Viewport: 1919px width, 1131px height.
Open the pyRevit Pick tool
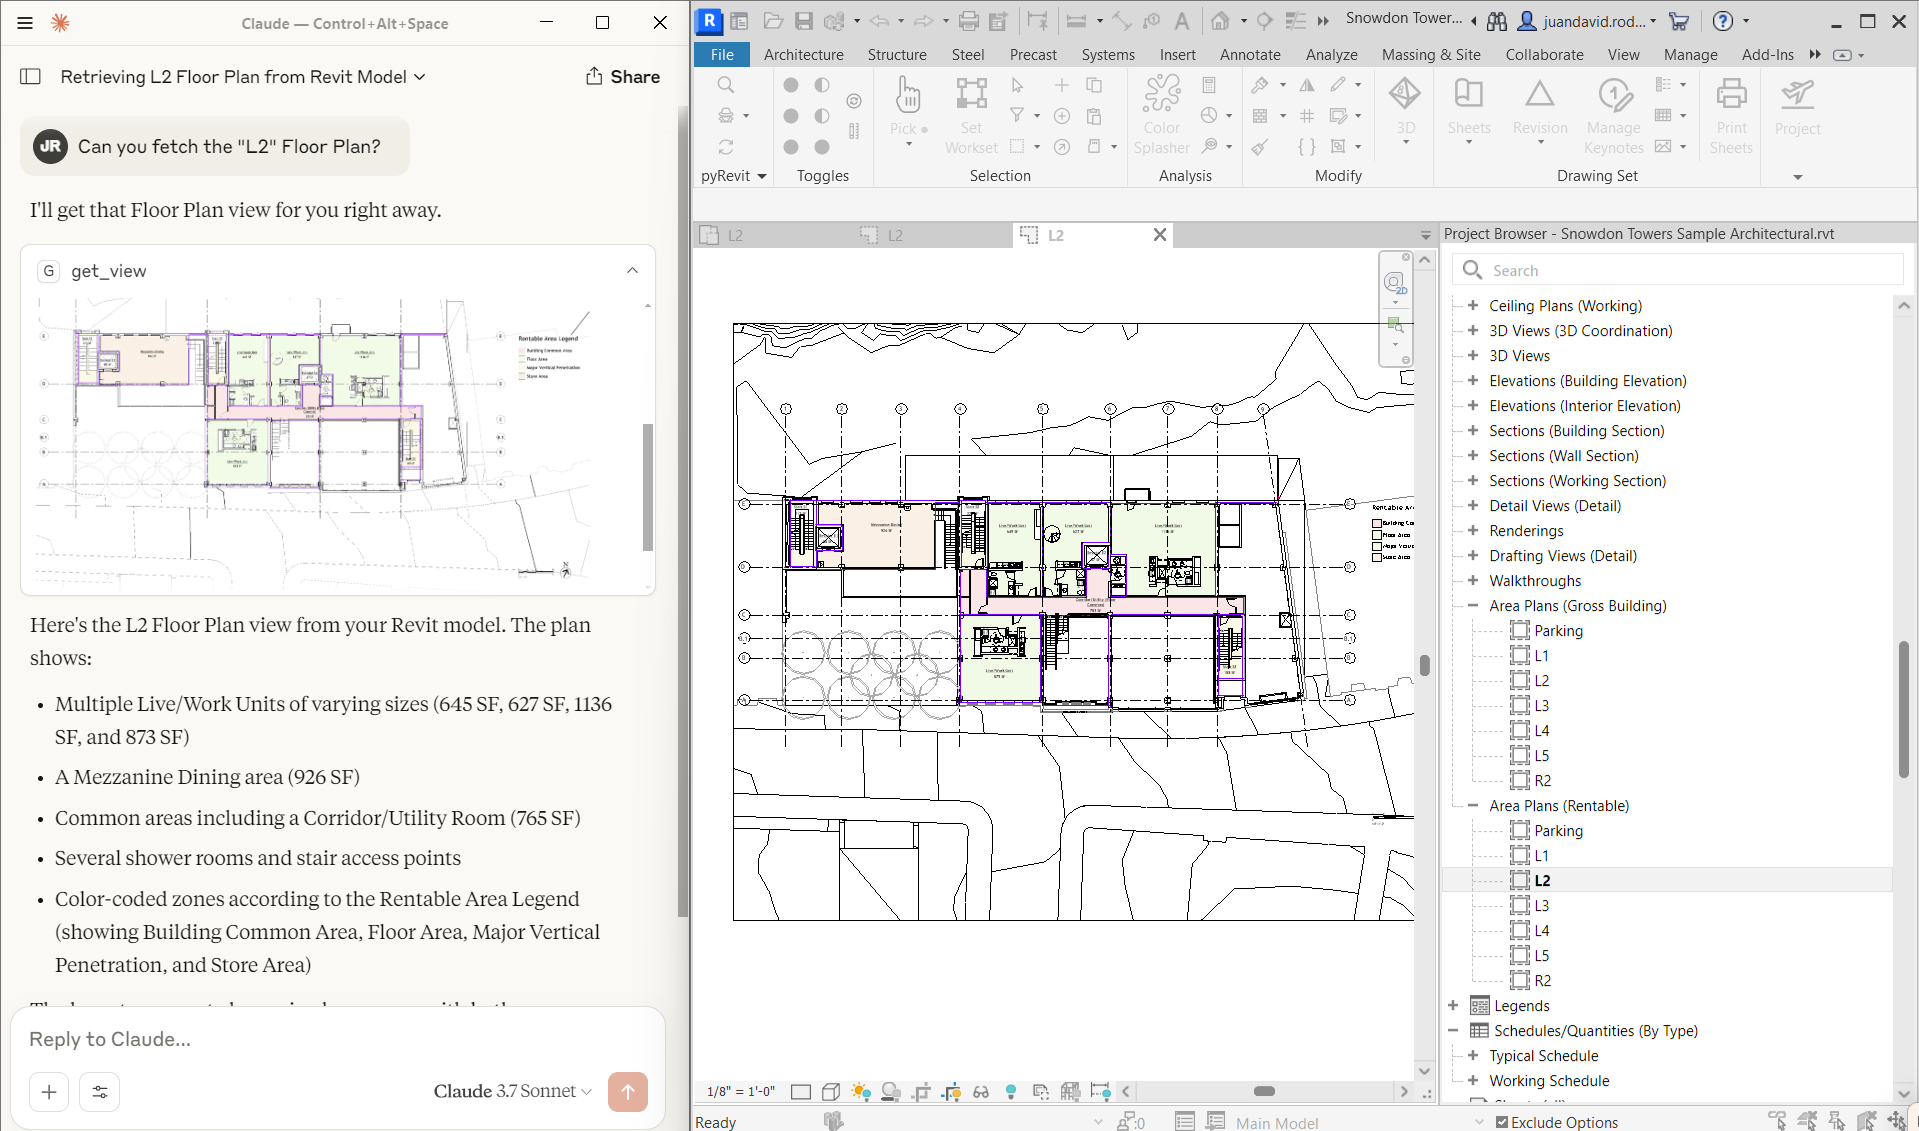[908, 111]
